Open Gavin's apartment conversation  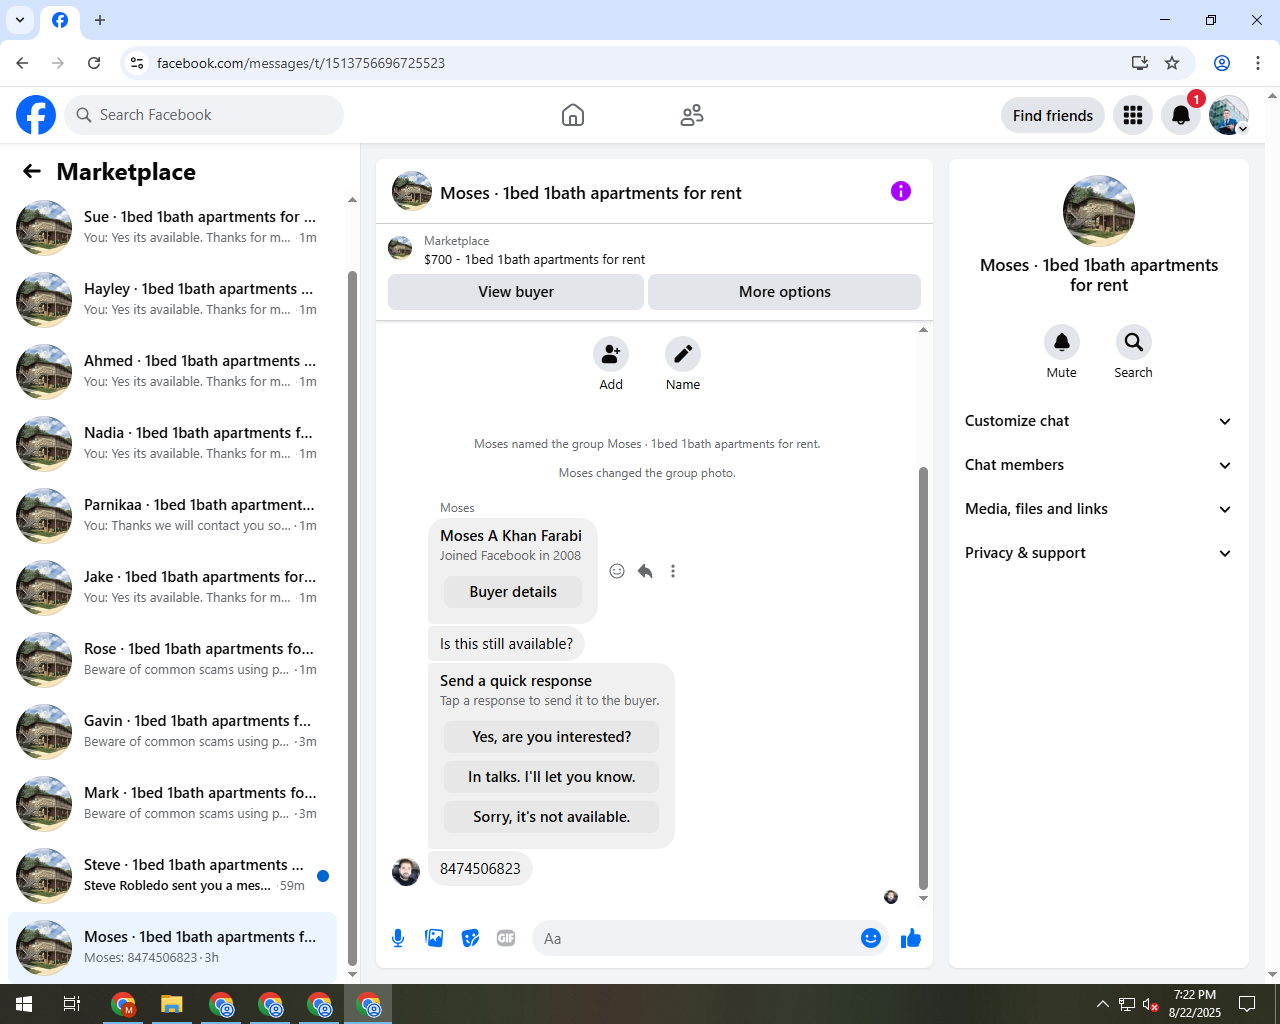coord(172,731)
